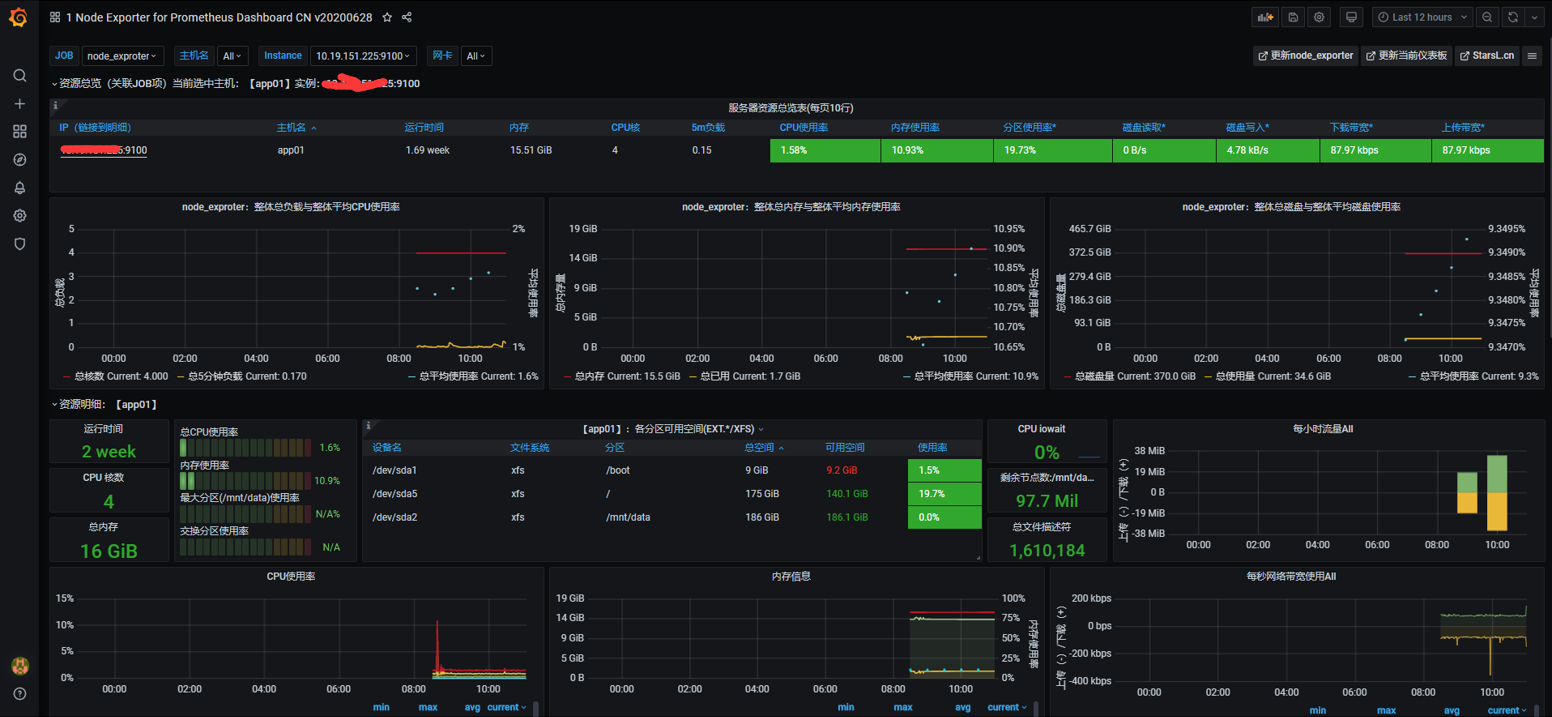Select the Explore compass icon
The width and height of the screenshot is (1552, 717).
[x=19, y=159]
